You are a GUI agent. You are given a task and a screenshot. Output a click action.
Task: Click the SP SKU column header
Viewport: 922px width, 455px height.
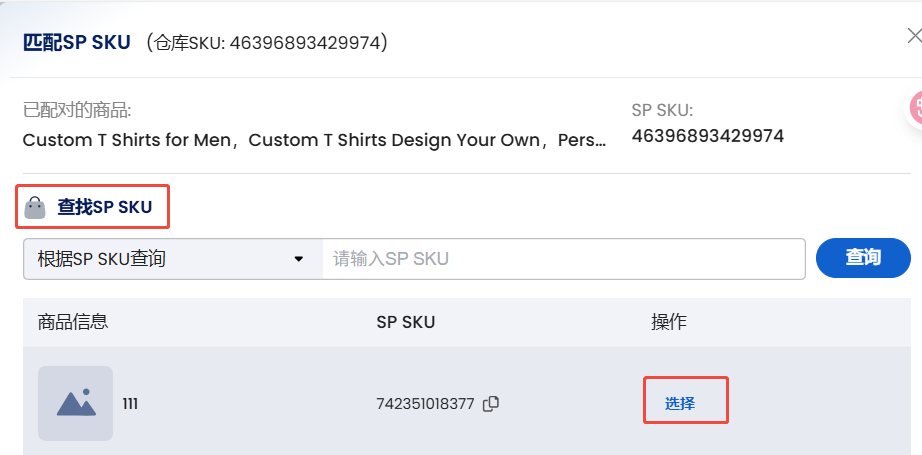tap(405, 322)
